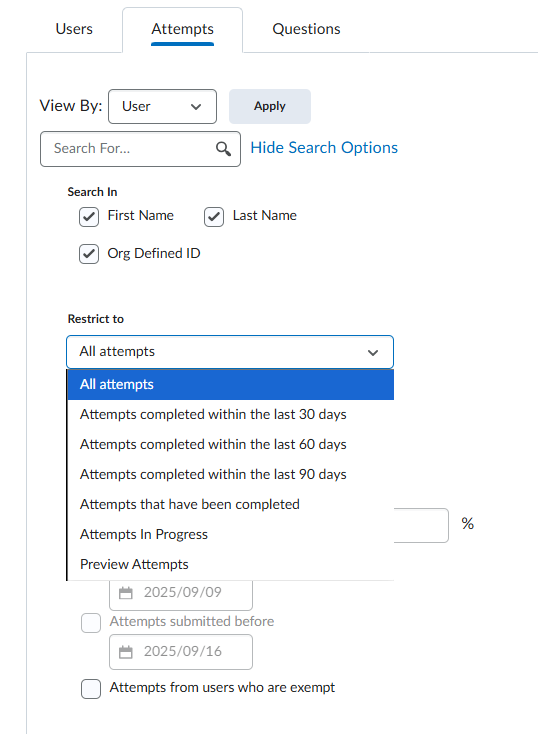Click calendar icon beside 2025/09/16 date
538x734 pixels.
click(125, 652)
